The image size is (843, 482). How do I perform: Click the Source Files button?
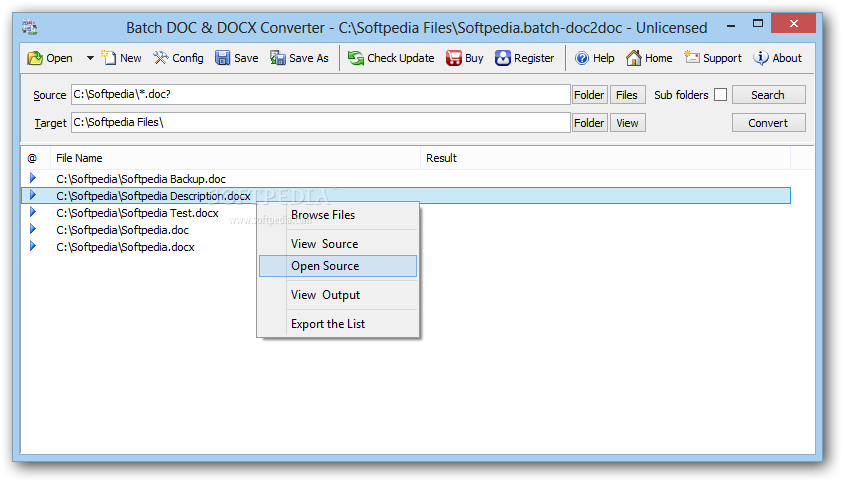click(x=627, y=95)
